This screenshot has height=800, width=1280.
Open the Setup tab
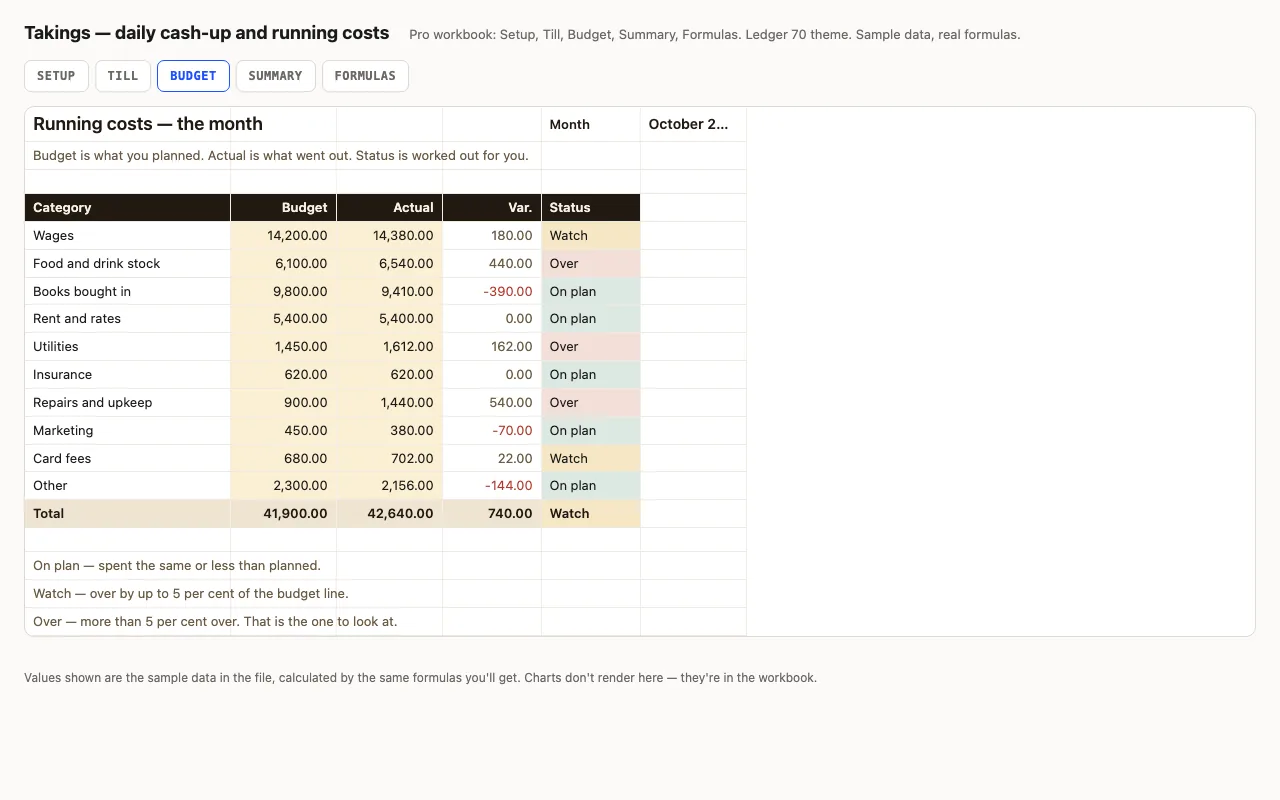tap(56, 76)
